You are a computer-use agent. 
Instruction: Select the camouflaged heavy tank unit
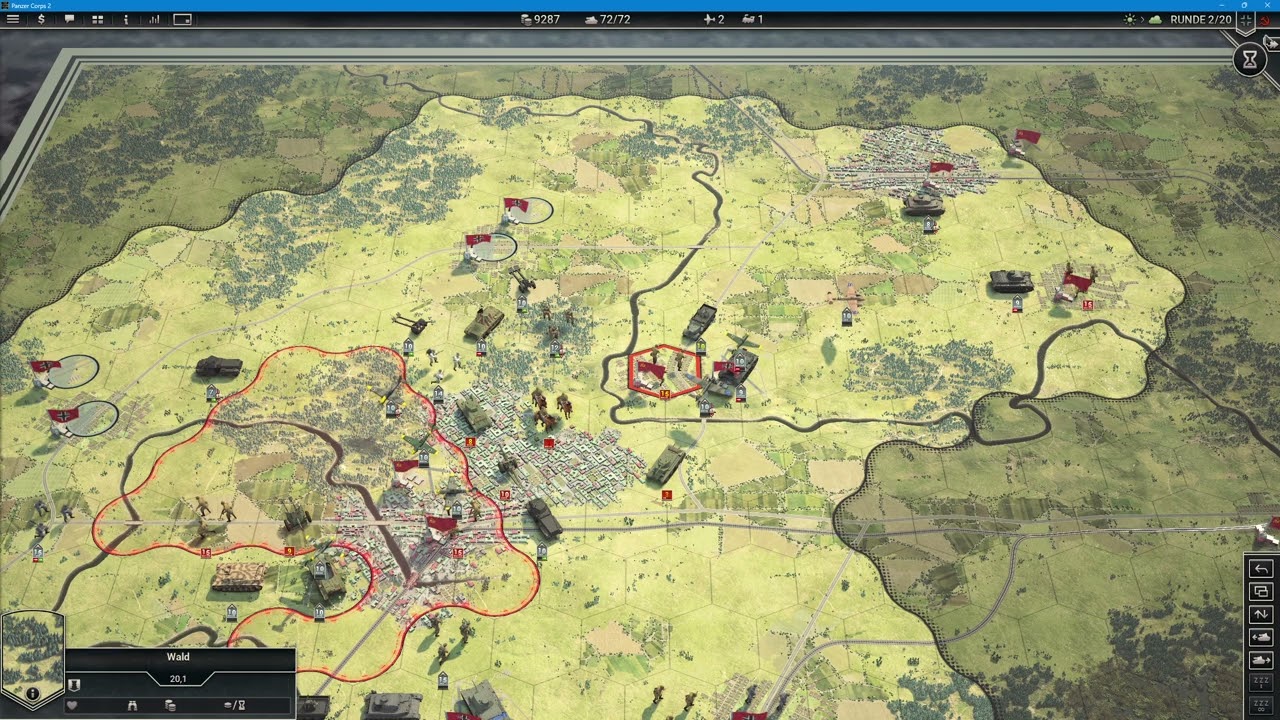coord(238,577)
